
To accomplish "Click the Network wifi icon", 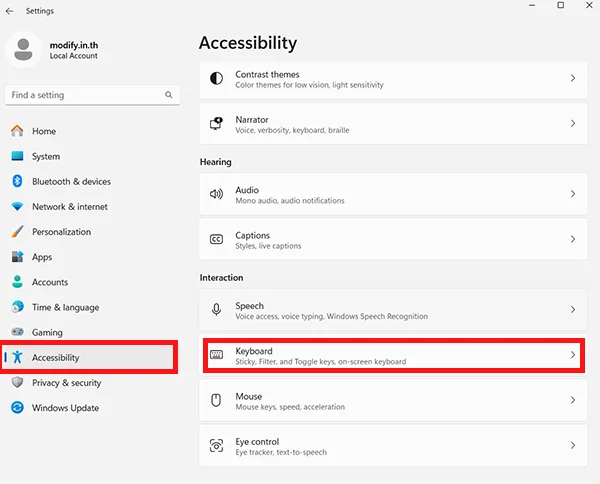I will click(x=17, y=207).
